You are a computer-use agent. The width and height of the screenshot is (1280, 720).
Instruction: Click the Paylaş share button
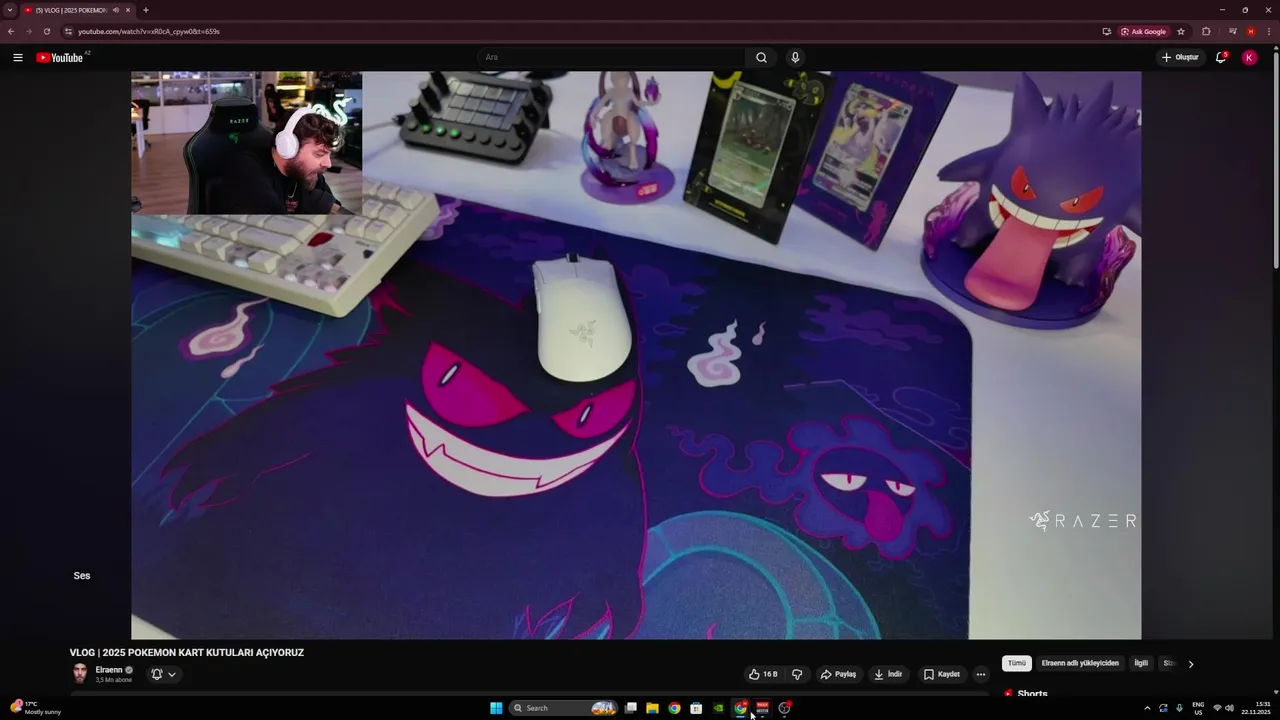[x=838, y=674]
